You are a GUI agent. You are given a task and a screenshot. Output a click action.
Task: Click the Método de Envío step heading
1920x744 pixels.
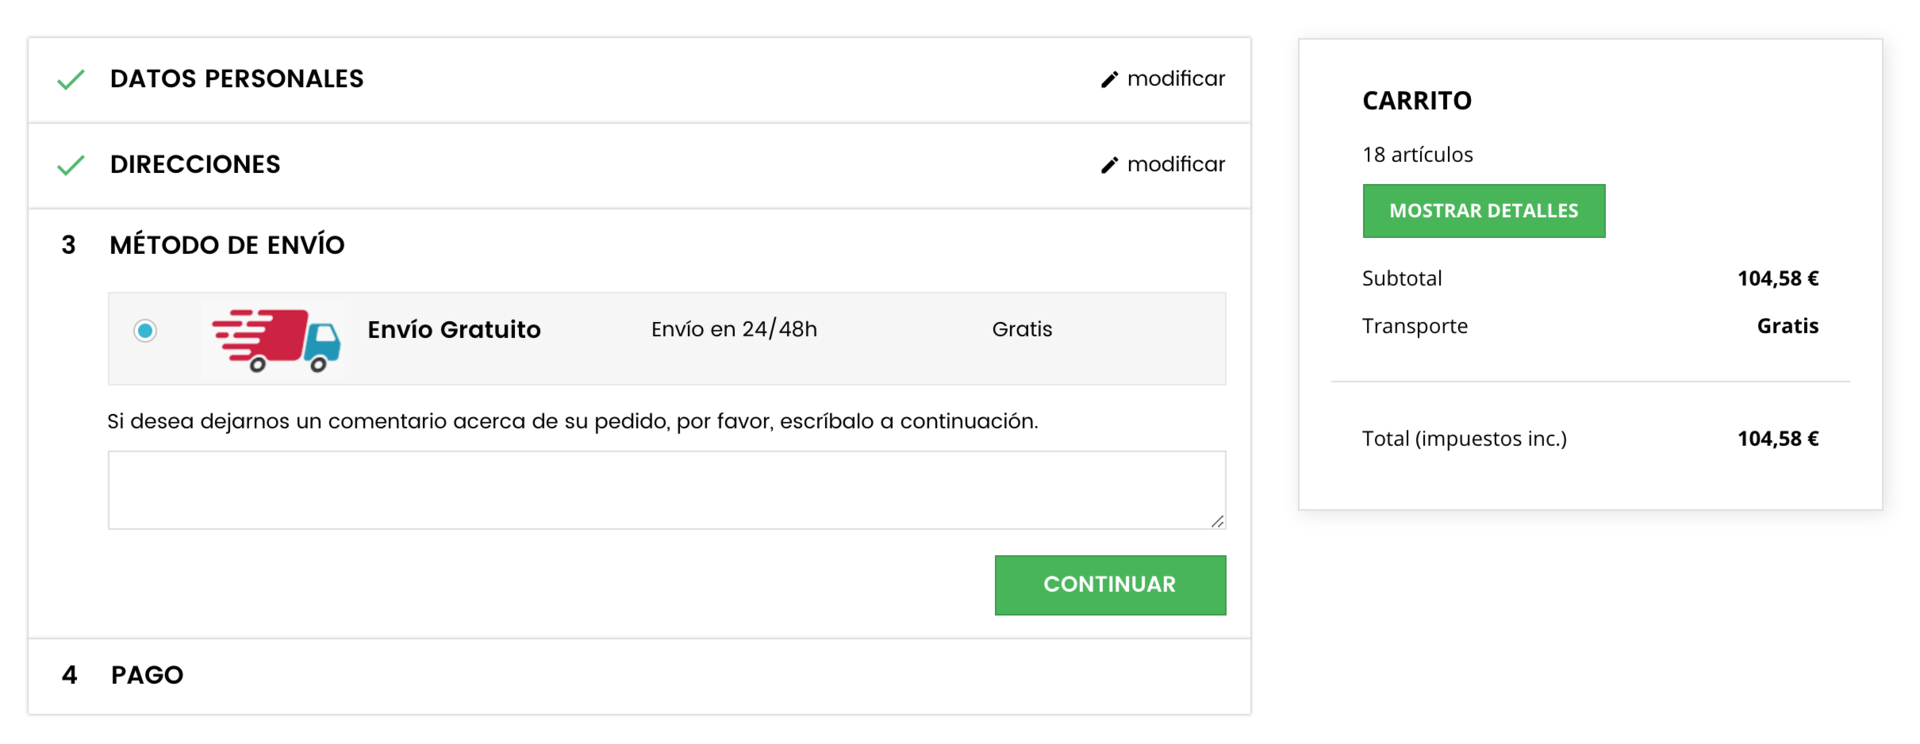coord(227,245)
